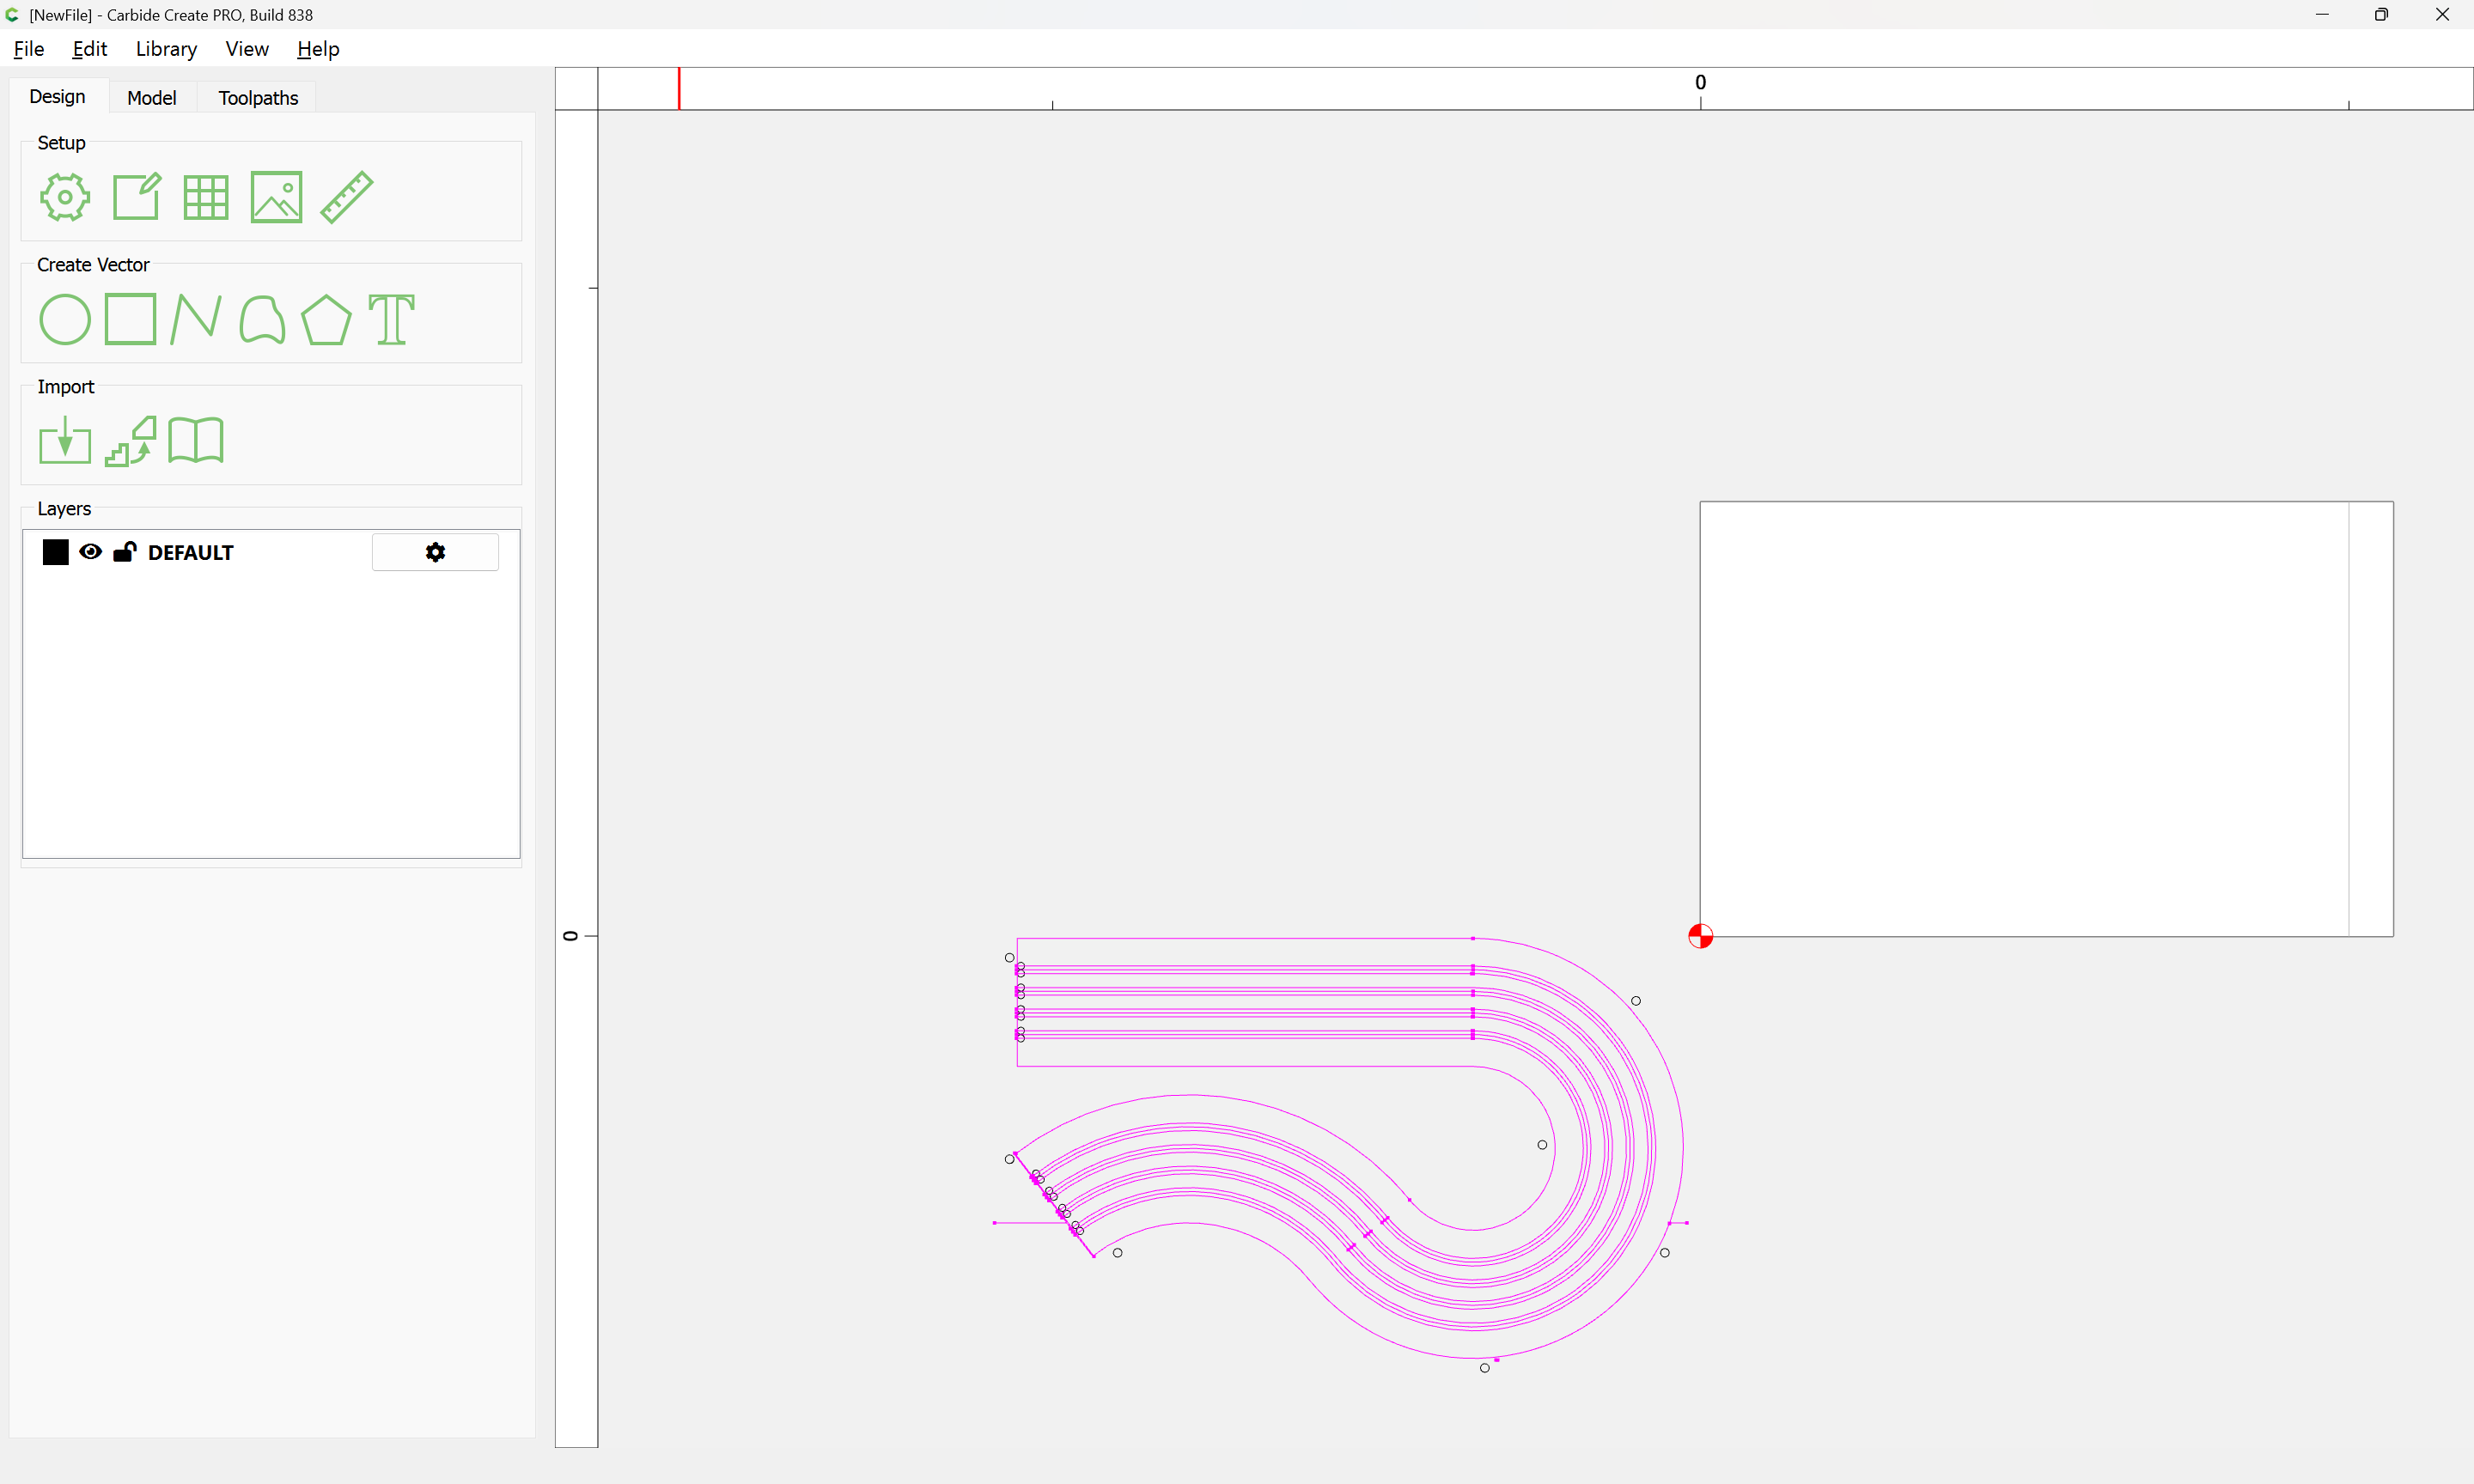Image resolution: width=2474 pixels, height=1484 pixels.
Task: Open the design Library book icon
Action: click(x=196, y=441)
